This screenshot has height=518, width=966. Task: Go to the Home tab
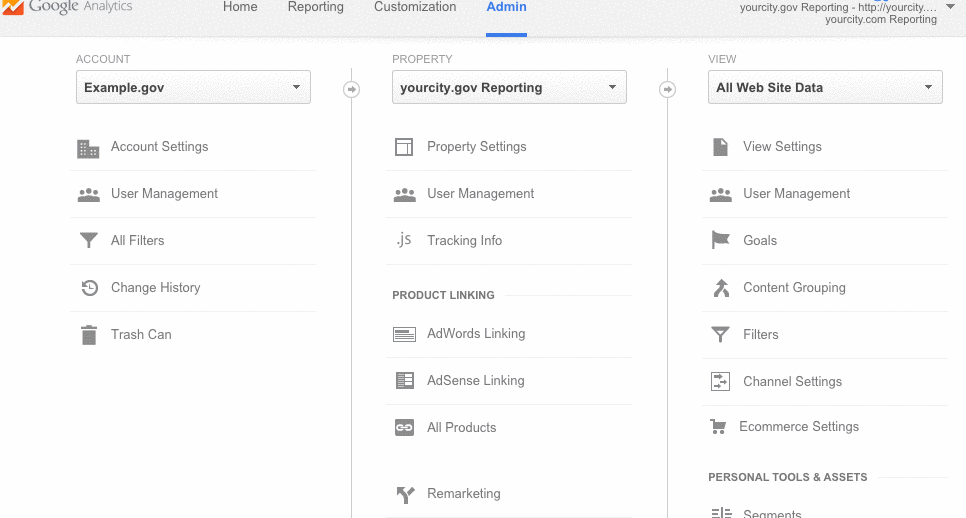point(240,7)
